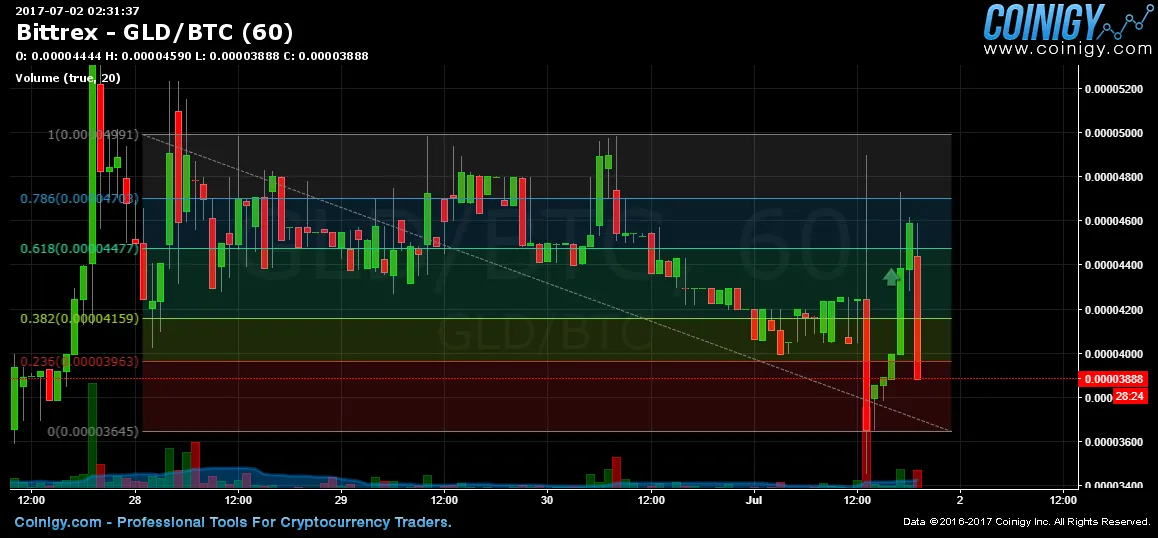Click the 0.00005200 price axis label
The height and width of the screenshot is (538, 1158).
[1114, 89]
